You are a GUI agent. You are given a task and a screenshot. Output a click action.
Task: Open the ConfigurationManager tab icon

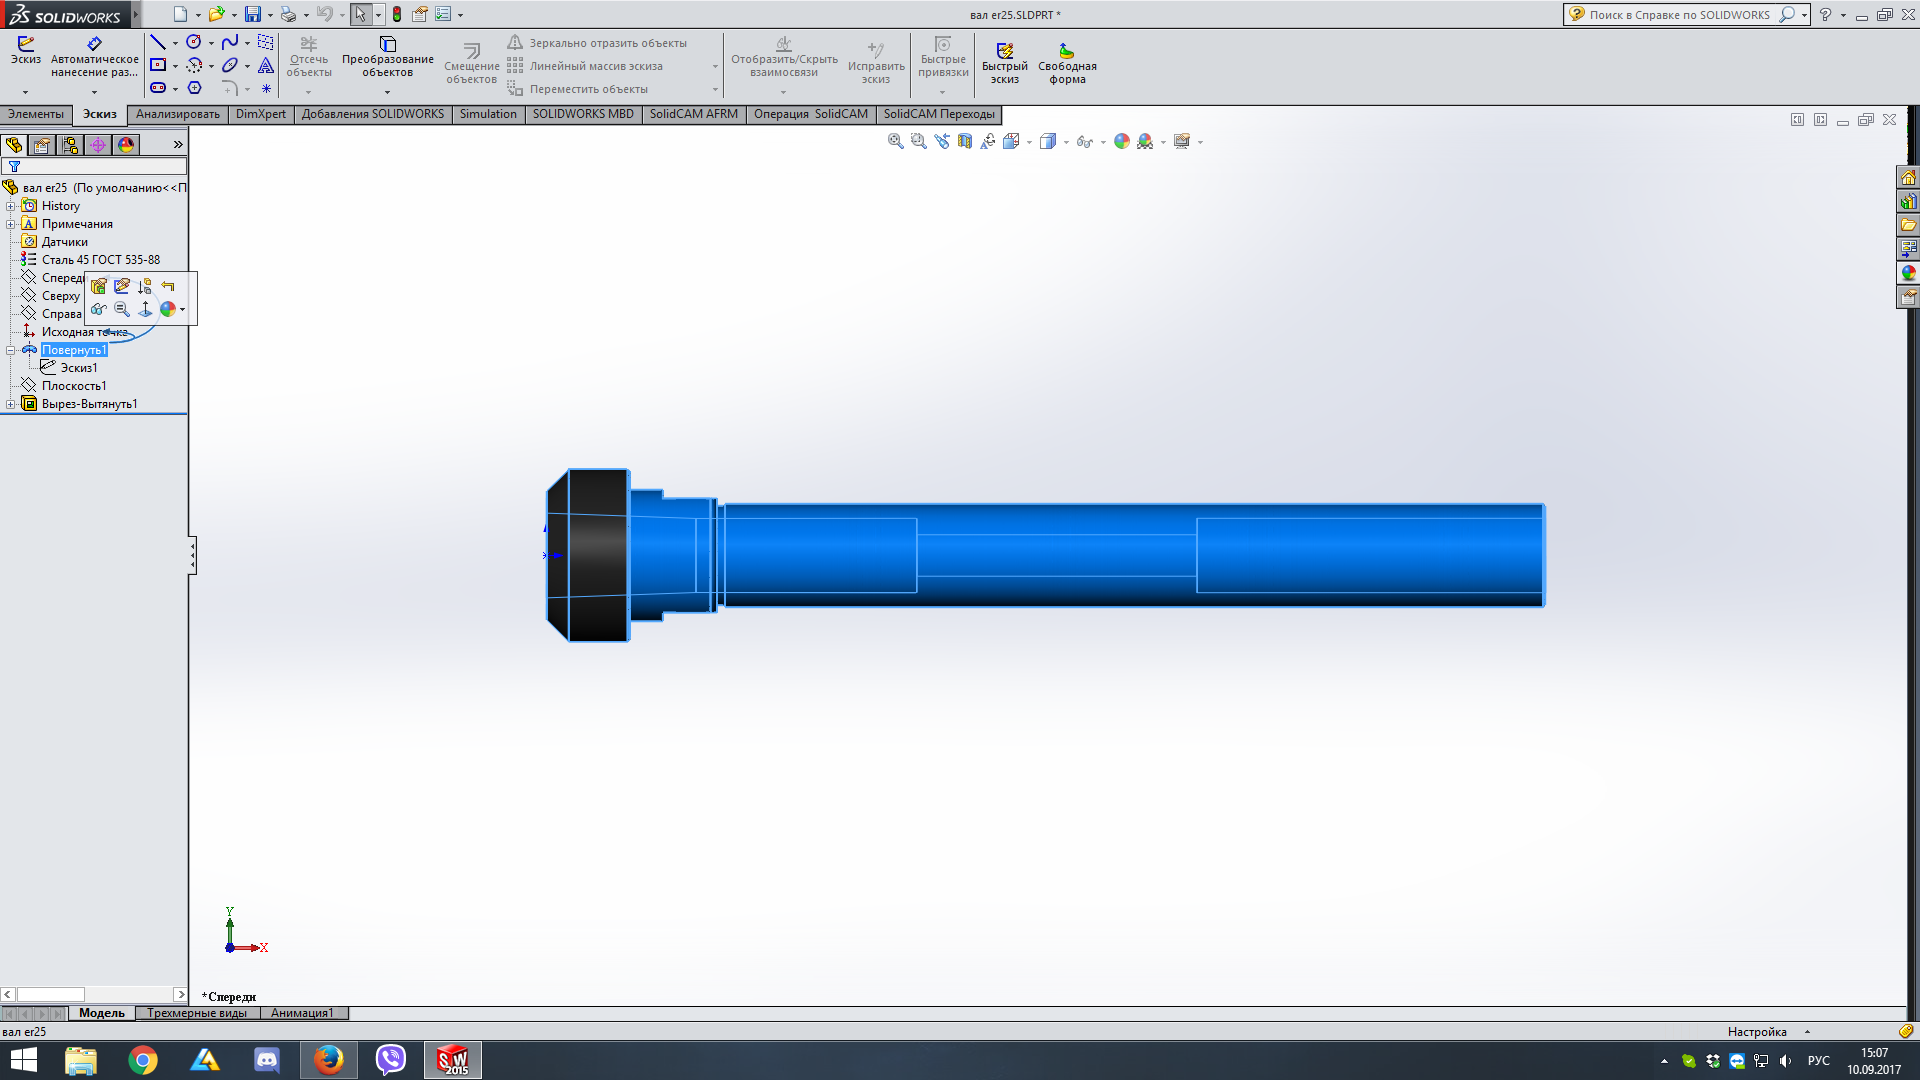(70, 145)
